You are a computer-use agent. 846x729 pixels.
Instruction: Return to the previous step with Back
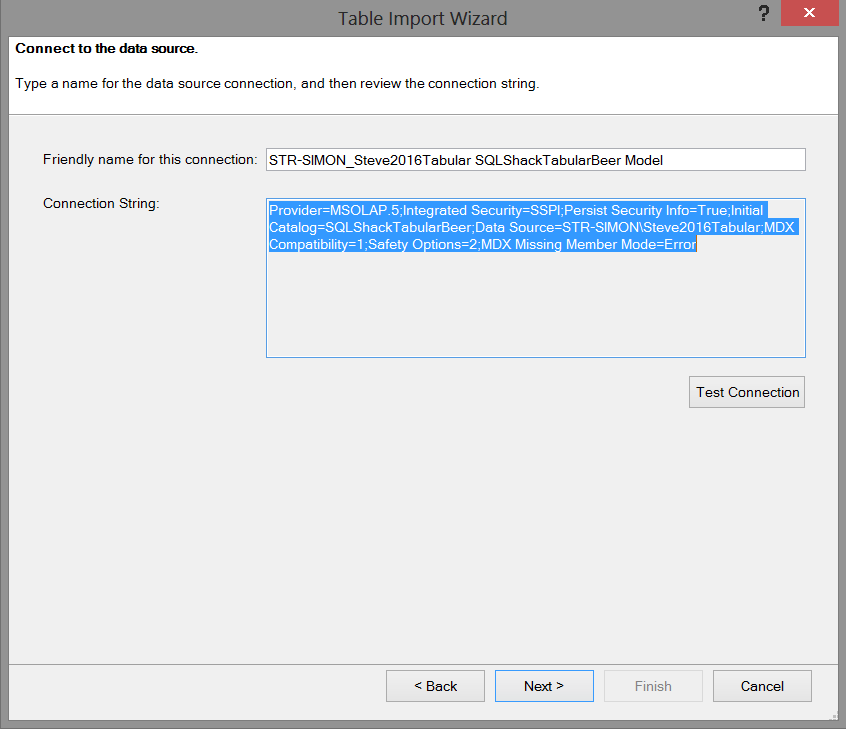(x=435, y=686)
